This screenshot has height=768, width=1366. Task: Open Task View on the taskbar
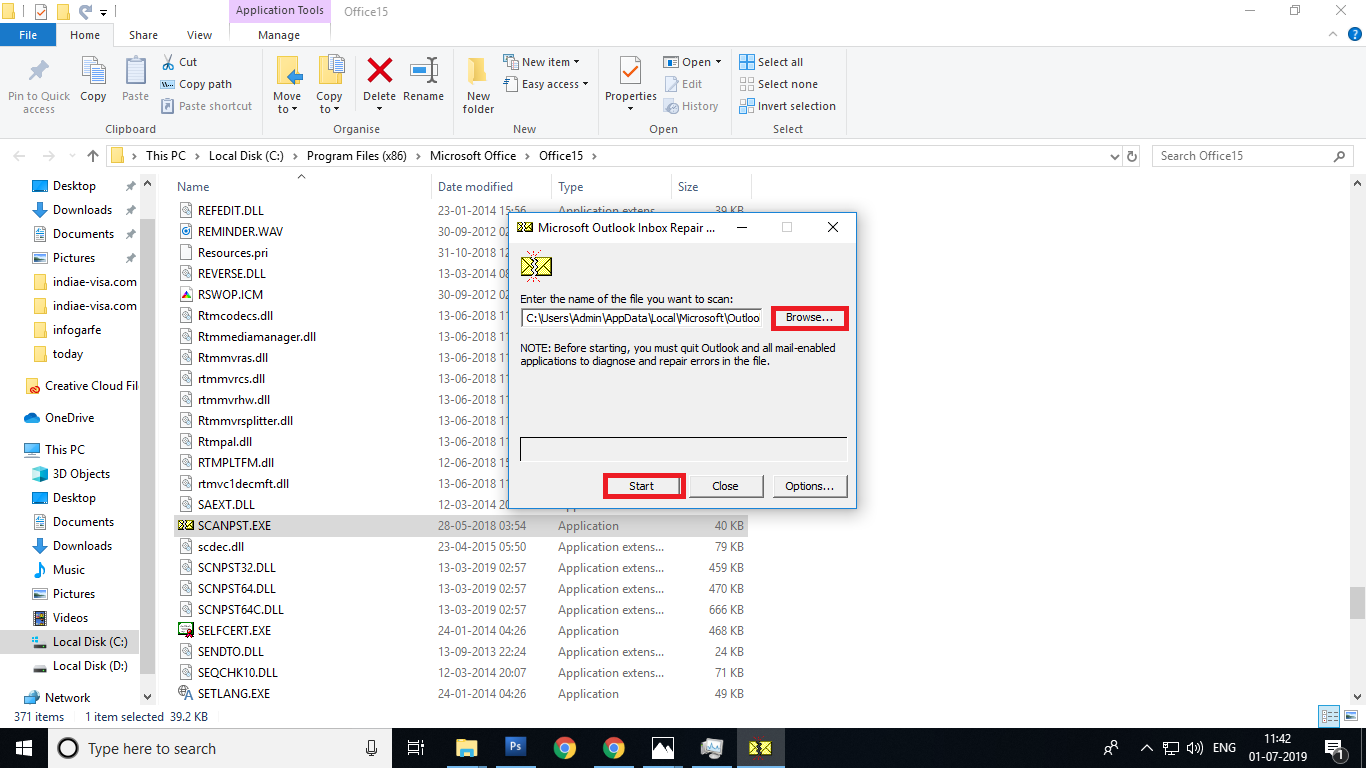pyautogui.click(x=417, y=747)
